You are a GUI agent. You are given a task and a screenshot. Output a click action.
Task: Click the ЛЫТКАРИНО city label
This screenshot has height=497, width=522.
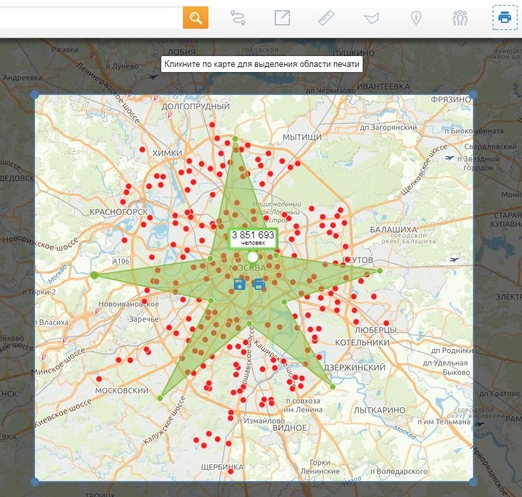pyautogui.click(x=379, y=410)
